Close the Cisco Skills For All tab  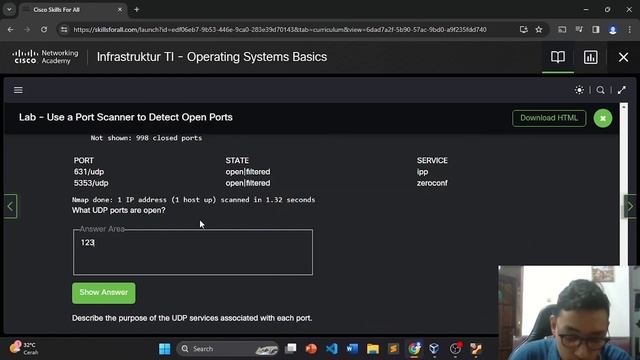tap(120, 9)
